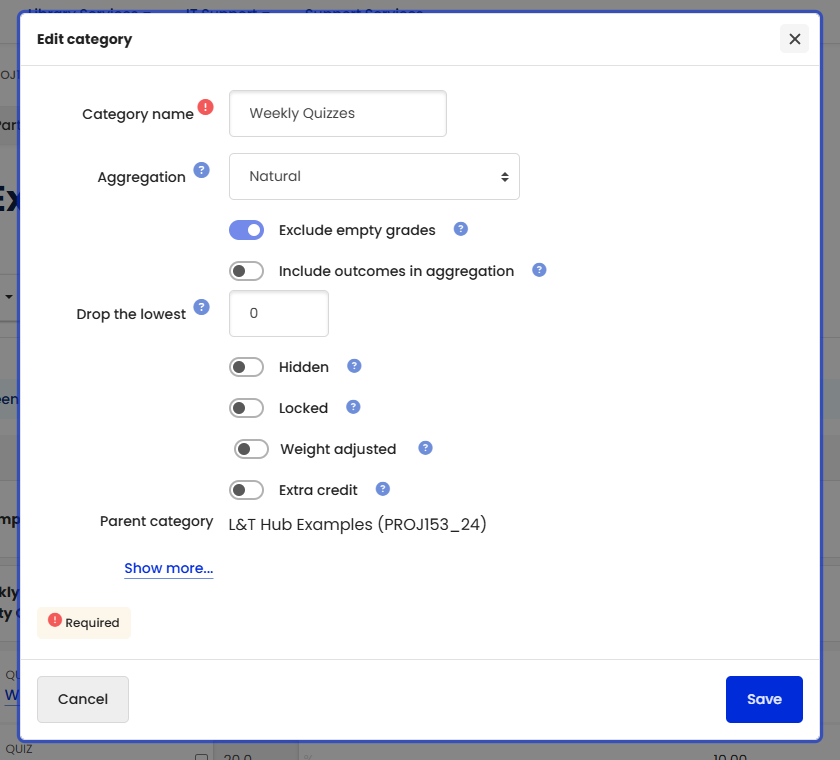The image size is (840, 760).
Task: Click inside the Category name field
Action: (x=337, y=113)
